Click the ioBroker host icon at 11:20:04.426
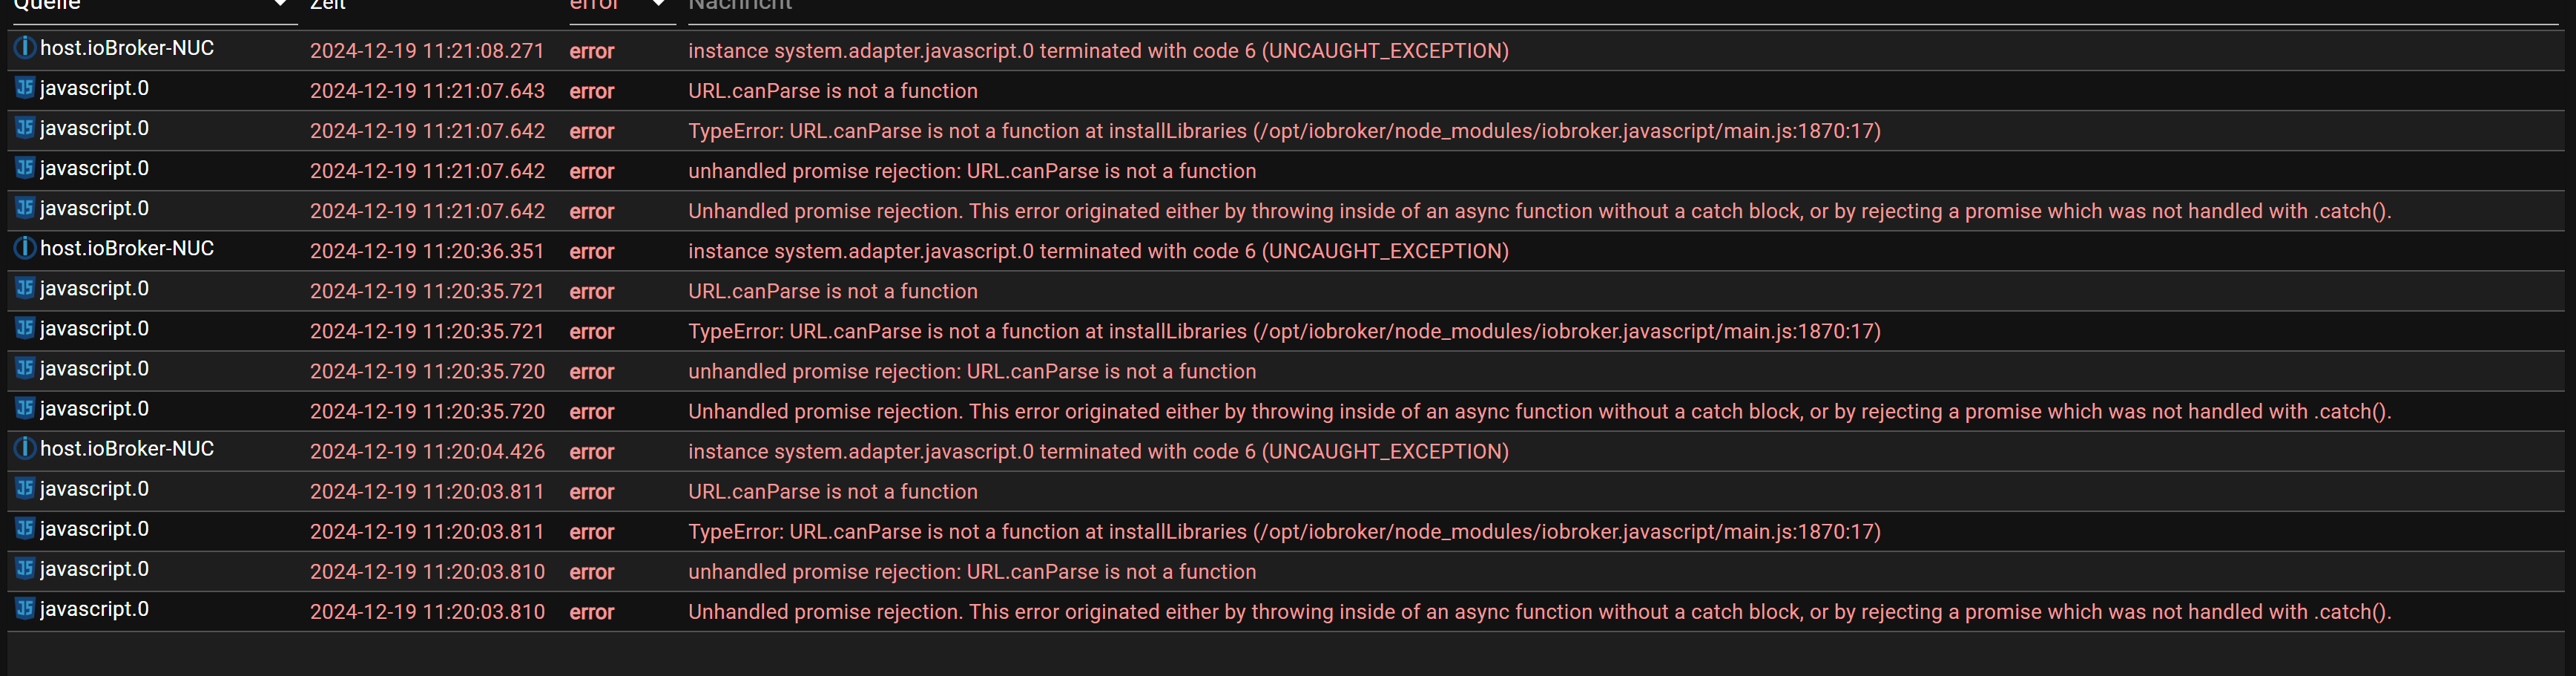 [x=25, y=448]
